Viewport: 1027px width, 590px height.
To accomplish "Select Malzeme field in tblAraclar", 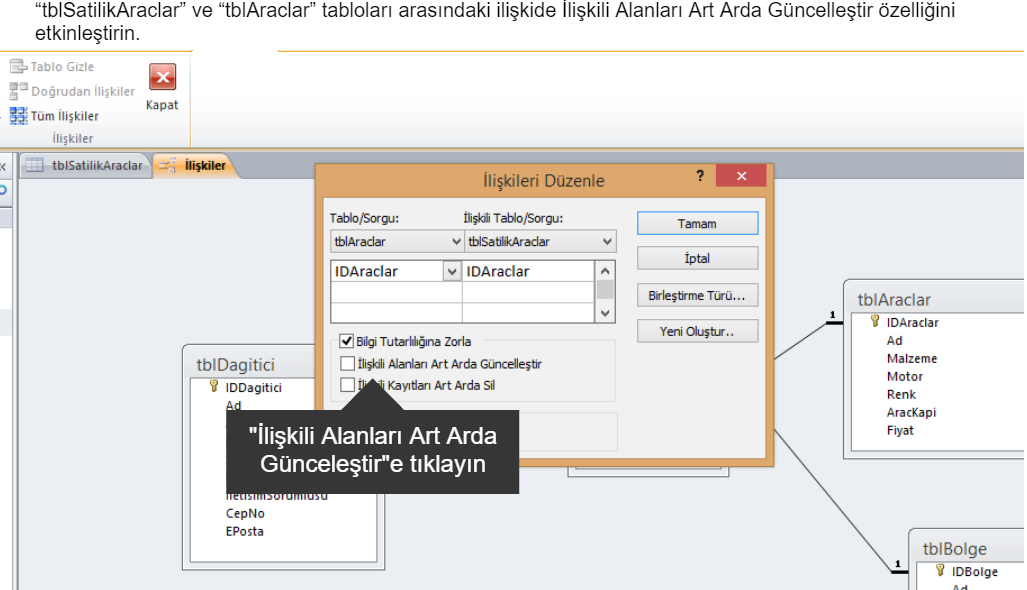I will [912, 358].
